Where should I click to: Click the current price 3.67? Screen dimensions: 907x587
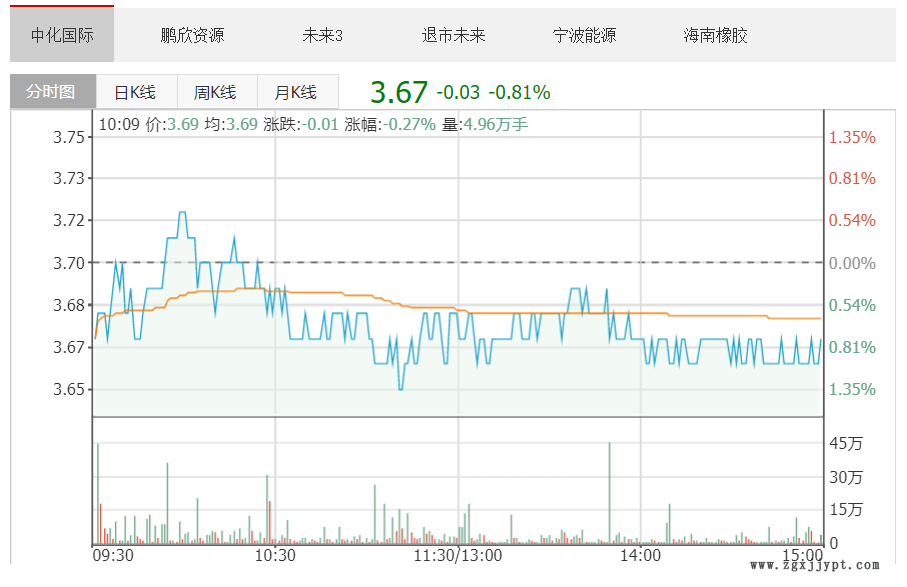(399, 92)
